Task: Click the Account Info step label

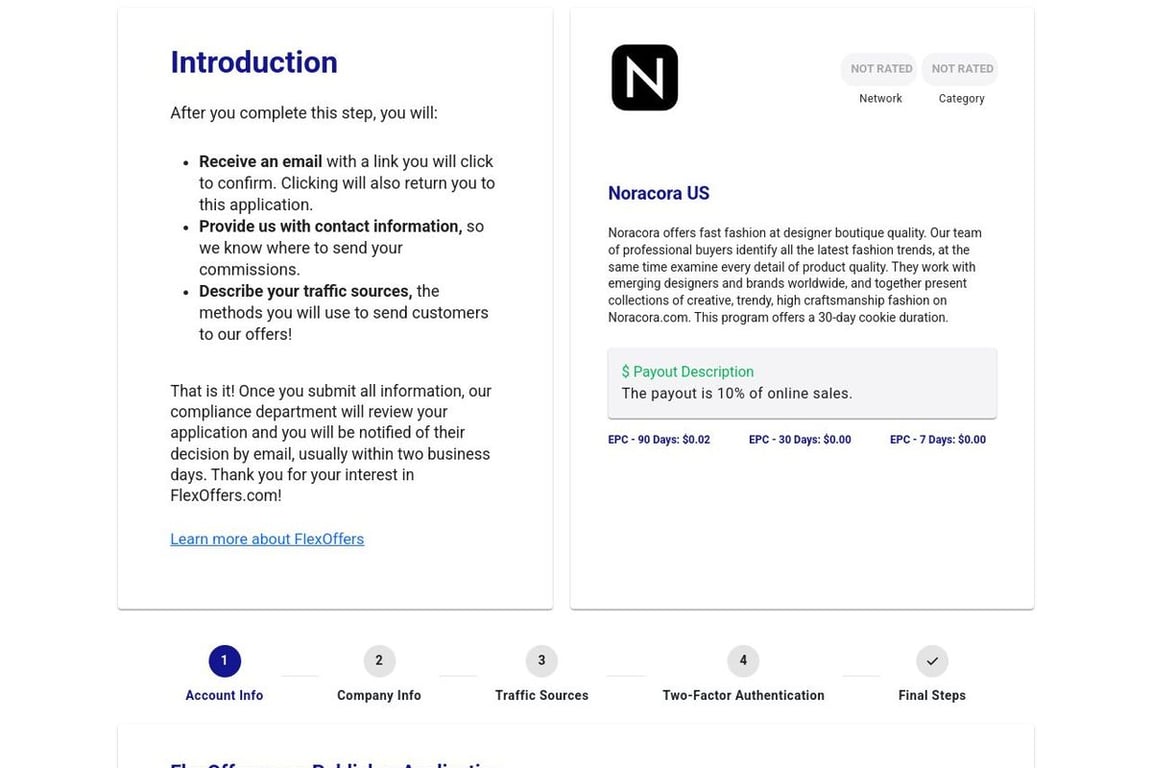Action: point(224,695)
